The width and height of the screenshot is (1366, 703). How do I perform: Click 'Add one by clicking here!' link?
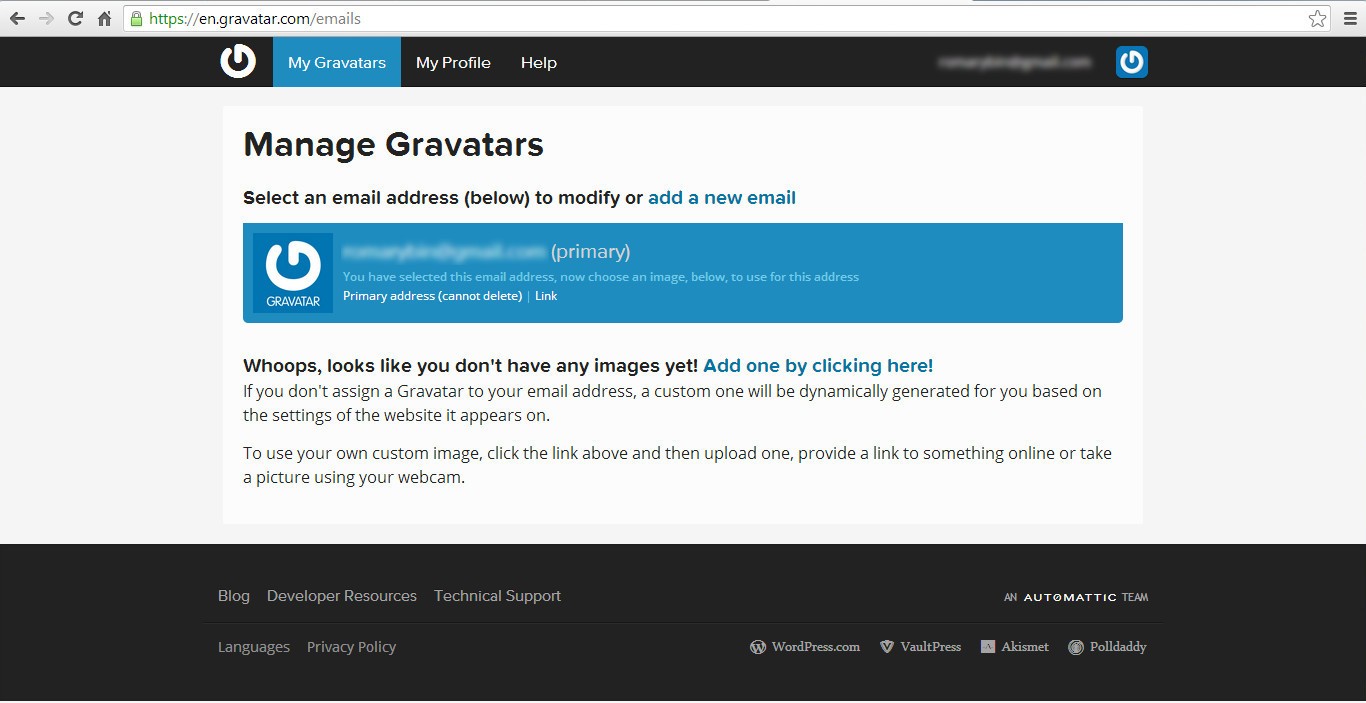click(818, 366)
